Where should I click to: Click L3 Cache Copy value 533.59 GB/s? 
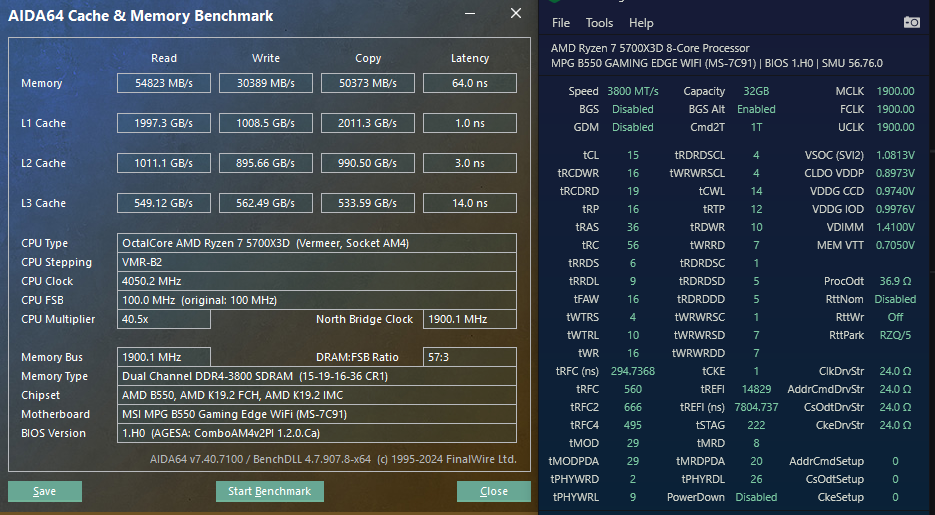(x=367, y=203)
